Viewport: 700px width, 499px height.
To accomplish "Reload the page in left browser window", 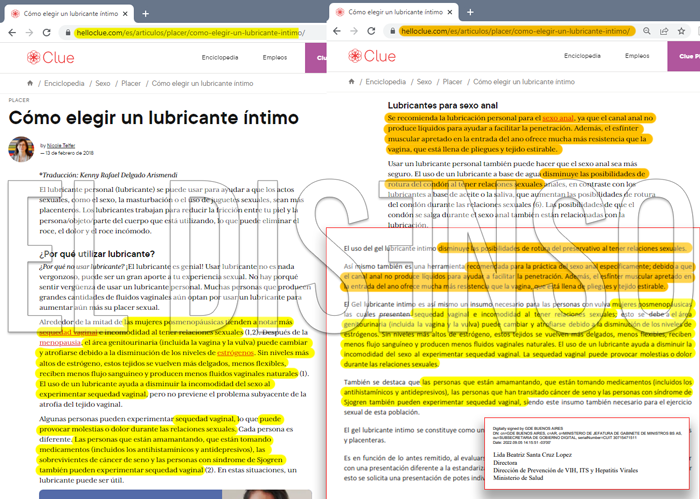I will click(x=46, y=33).
